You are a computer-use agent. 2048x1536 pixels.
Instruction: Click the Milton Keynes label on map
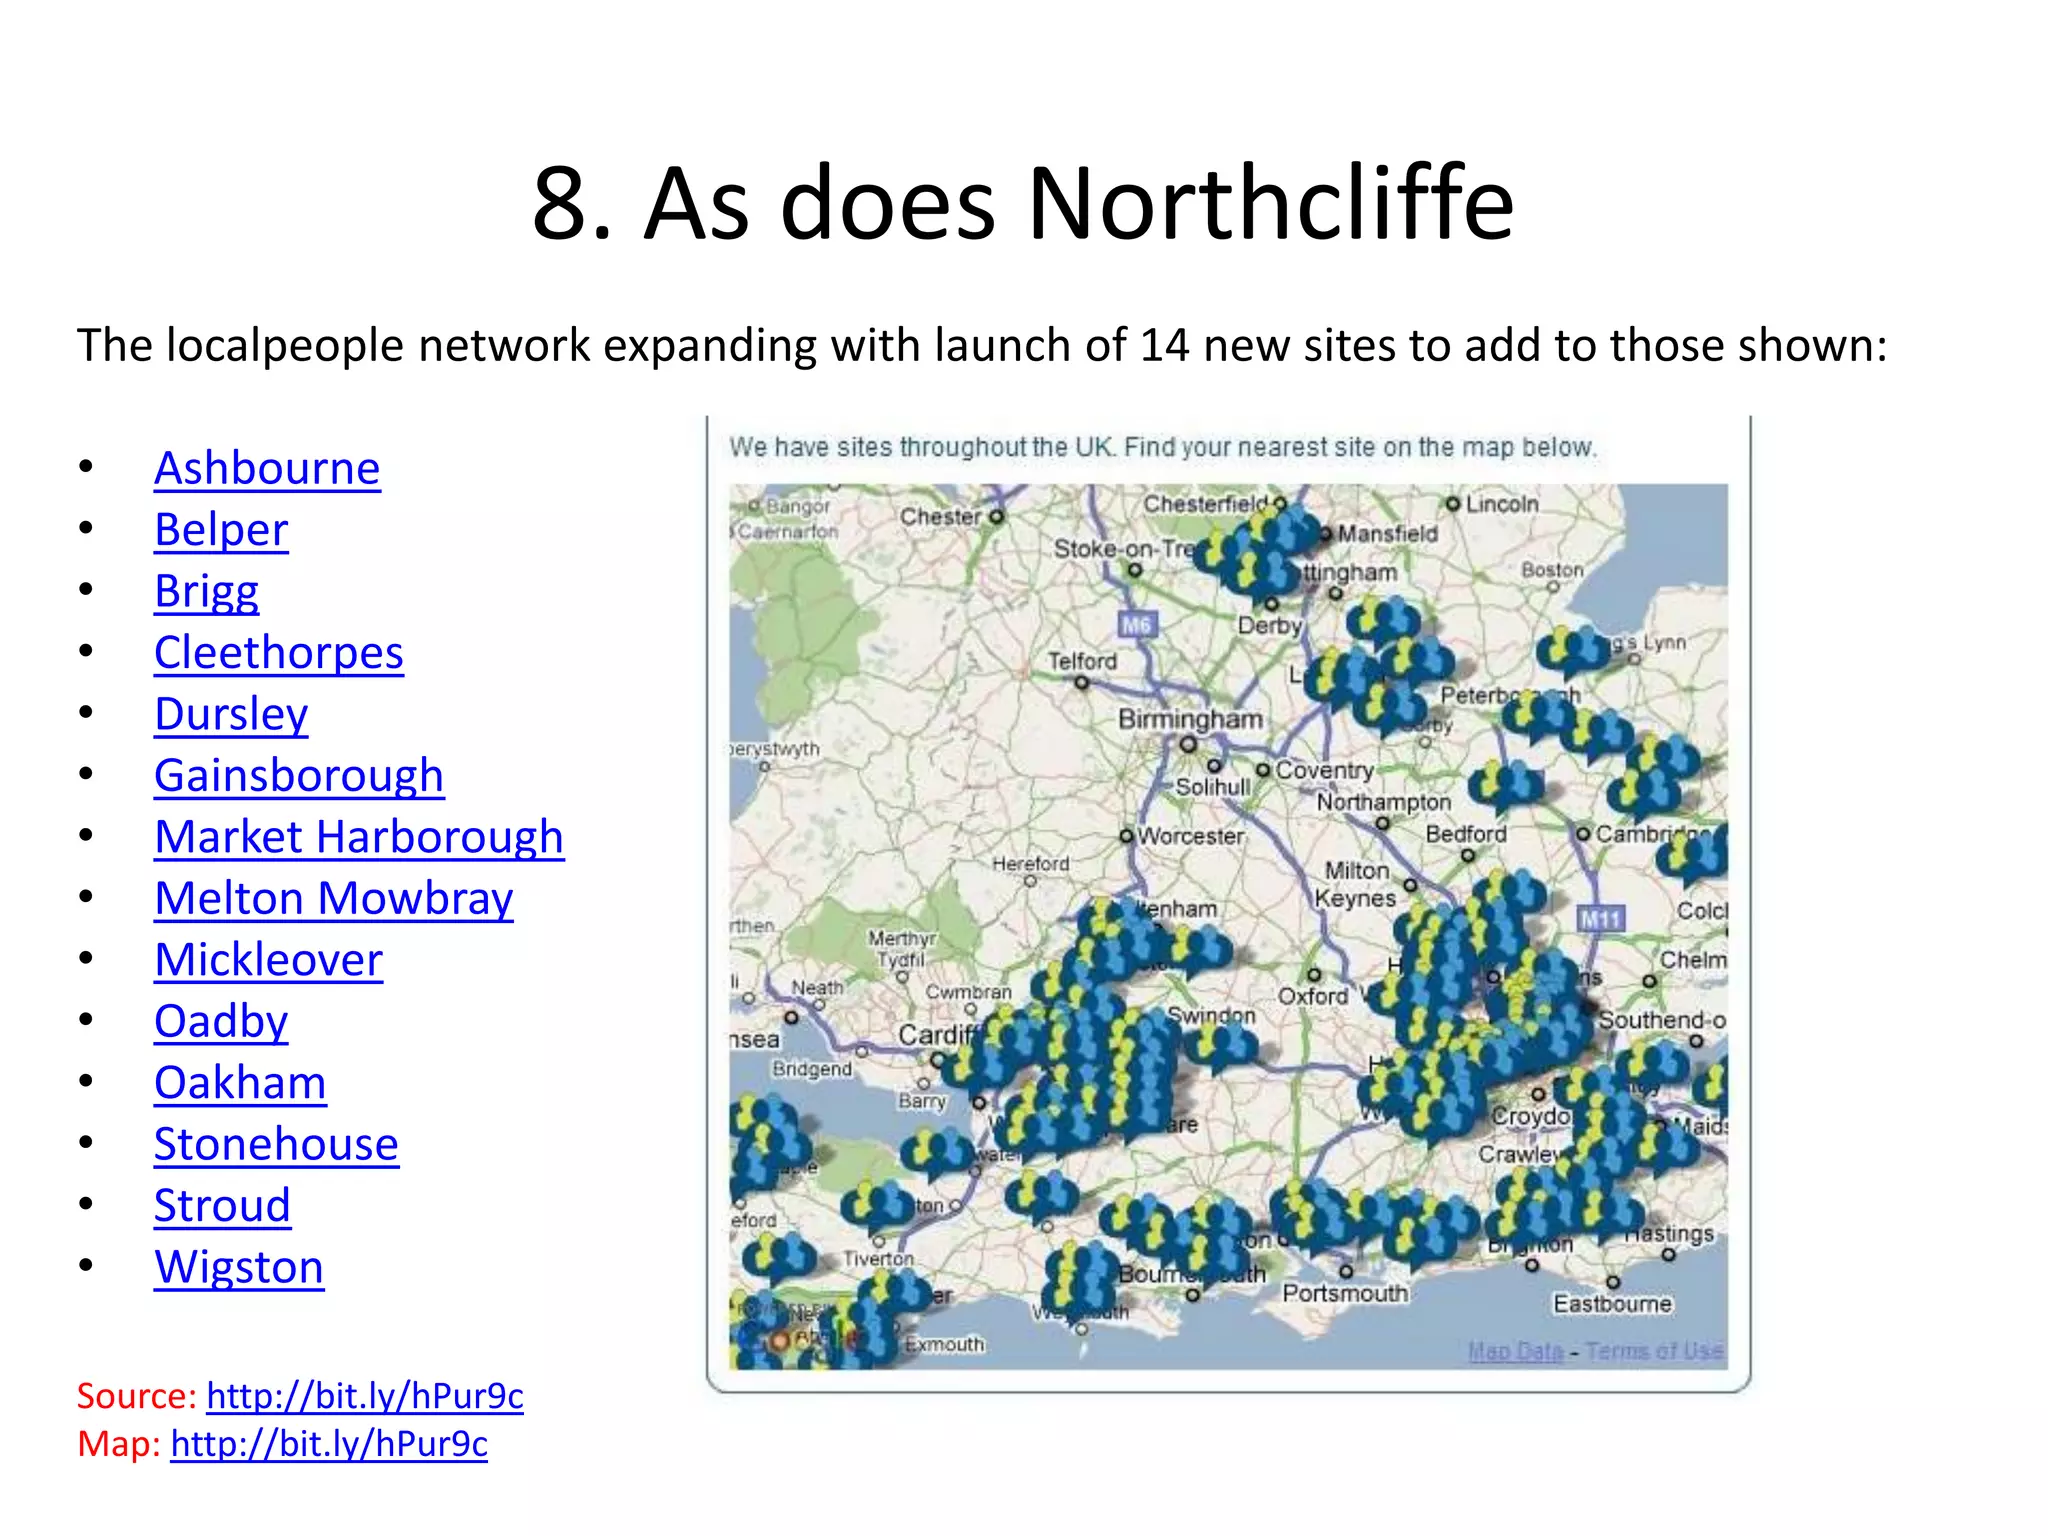pos(1356,884)
